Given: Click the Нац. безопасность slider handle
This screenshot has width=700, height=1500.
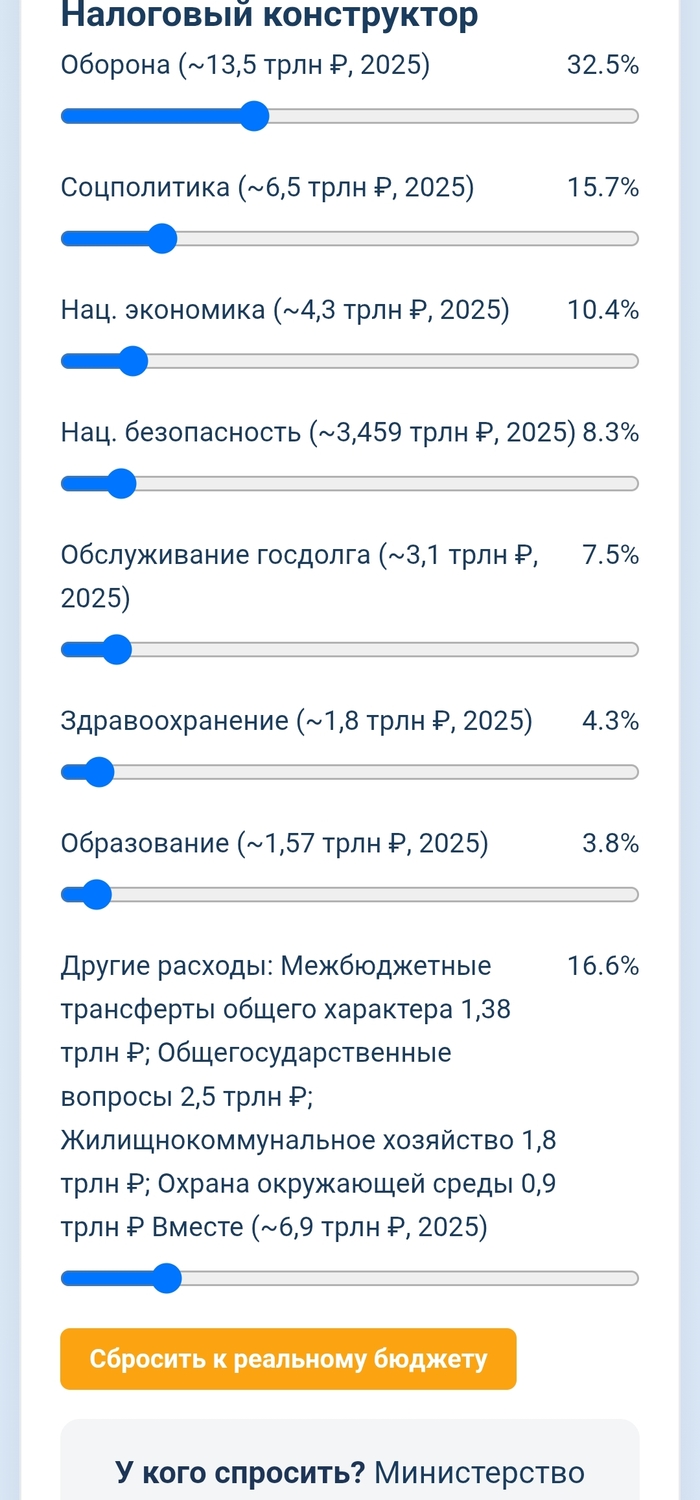Looking at the screenshot, I should (121, 484).
